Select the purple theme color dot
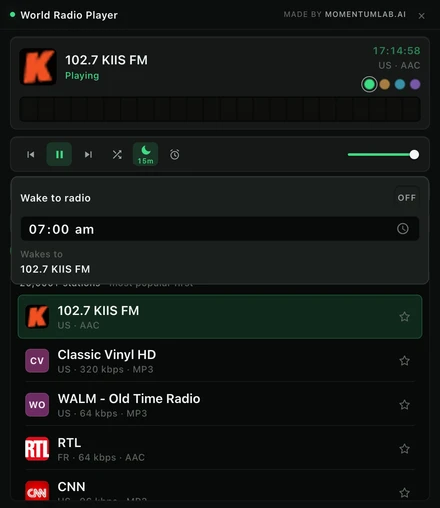The height and width of the screenshot is (508, 440). (x=415, y=84)
